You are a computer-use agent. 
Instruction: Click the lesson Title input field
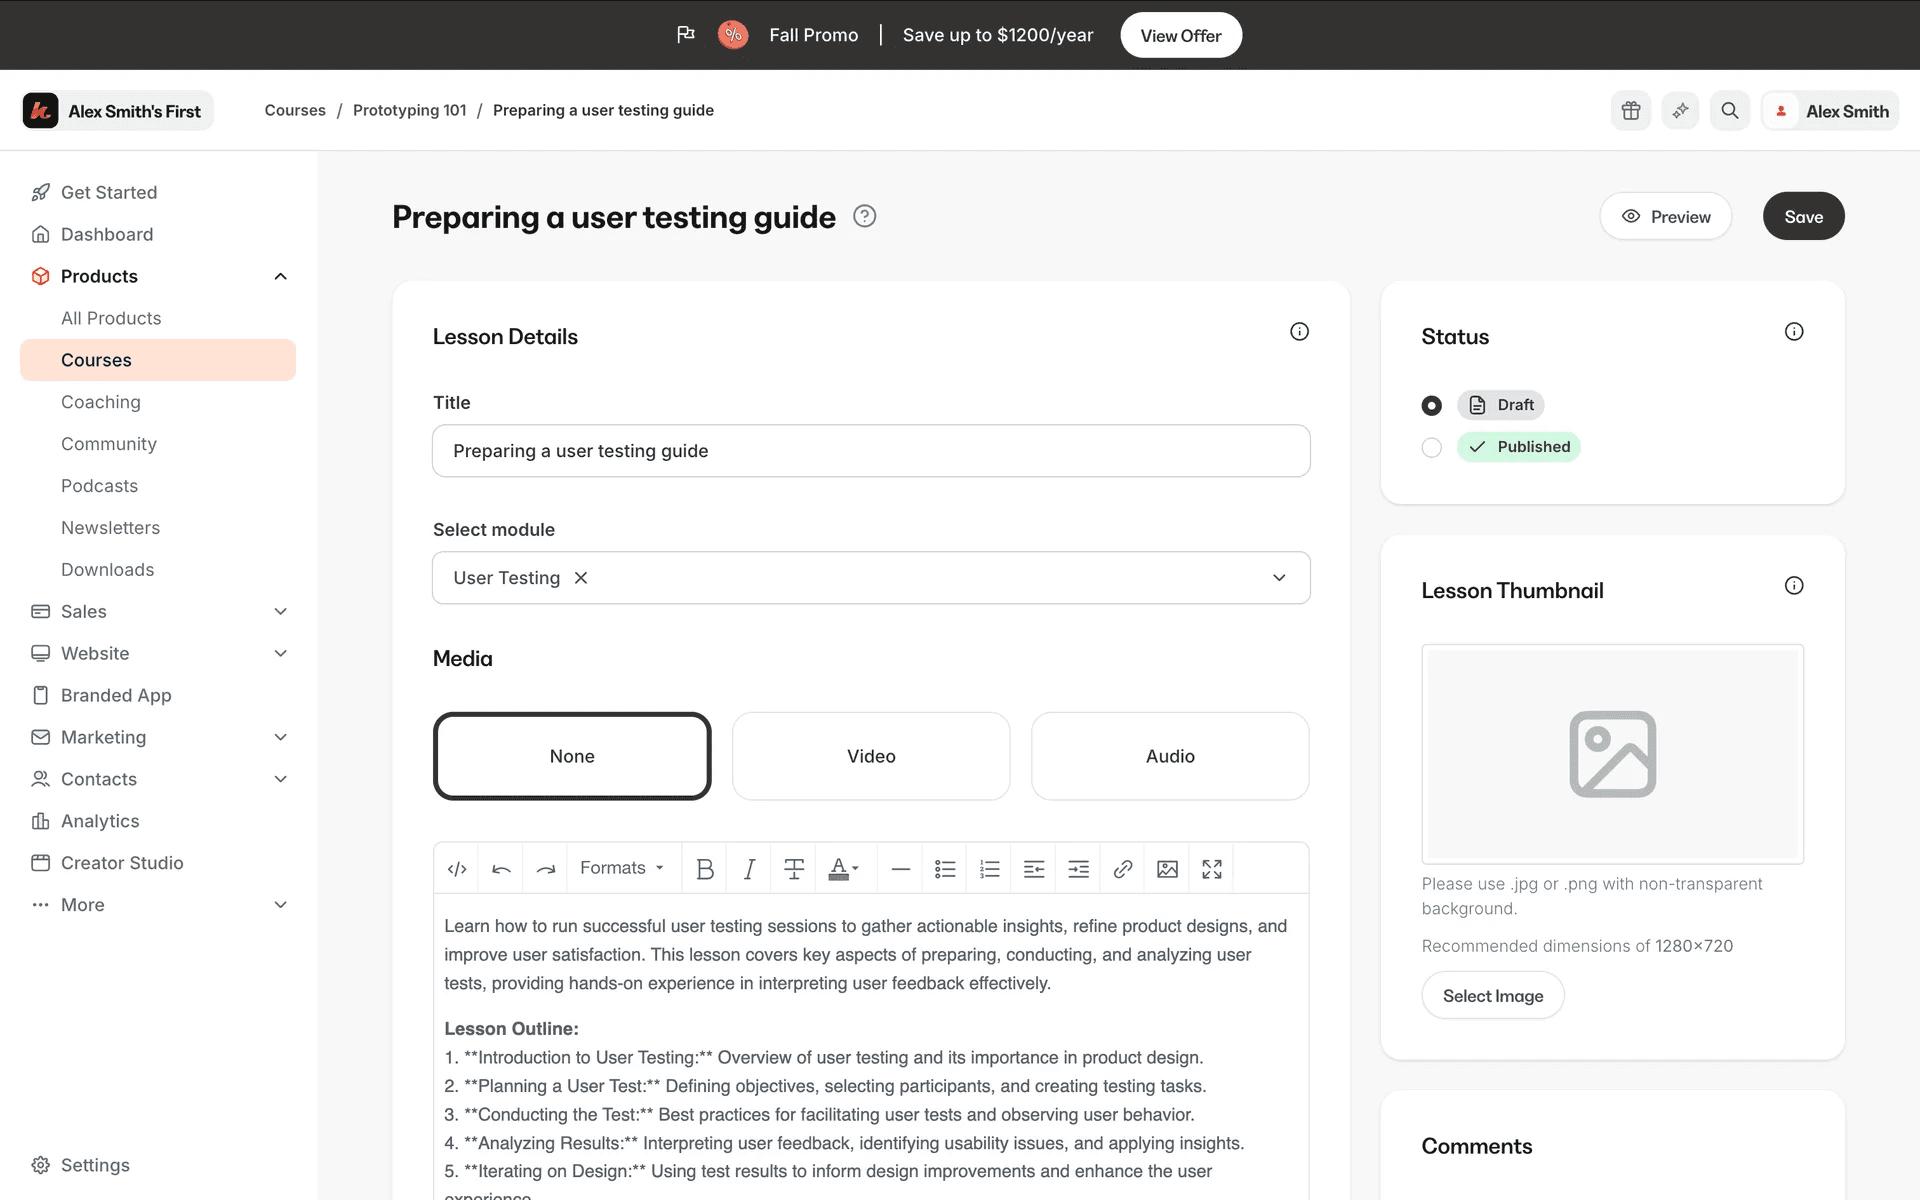[x=871, y=451]
